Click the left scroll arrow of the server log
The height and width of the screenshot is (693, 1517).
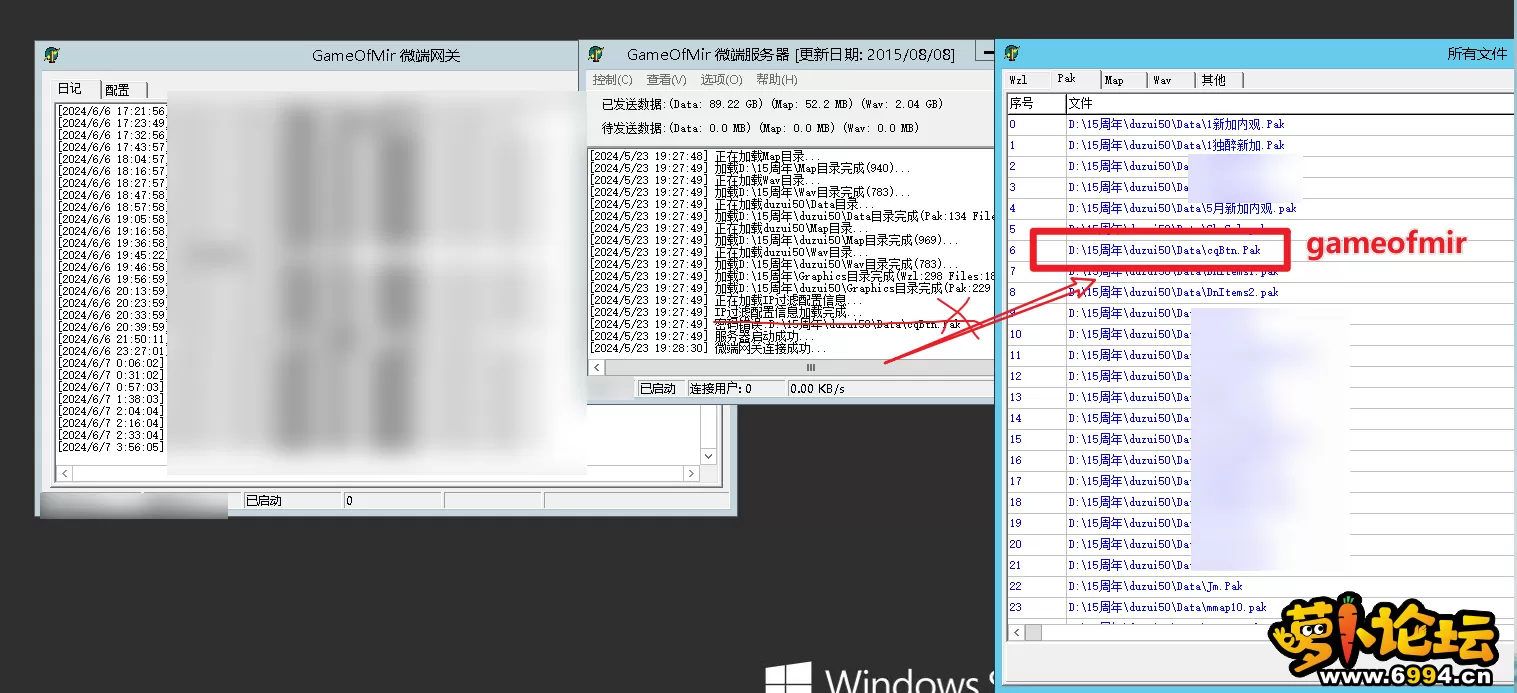tap(597, 368)
